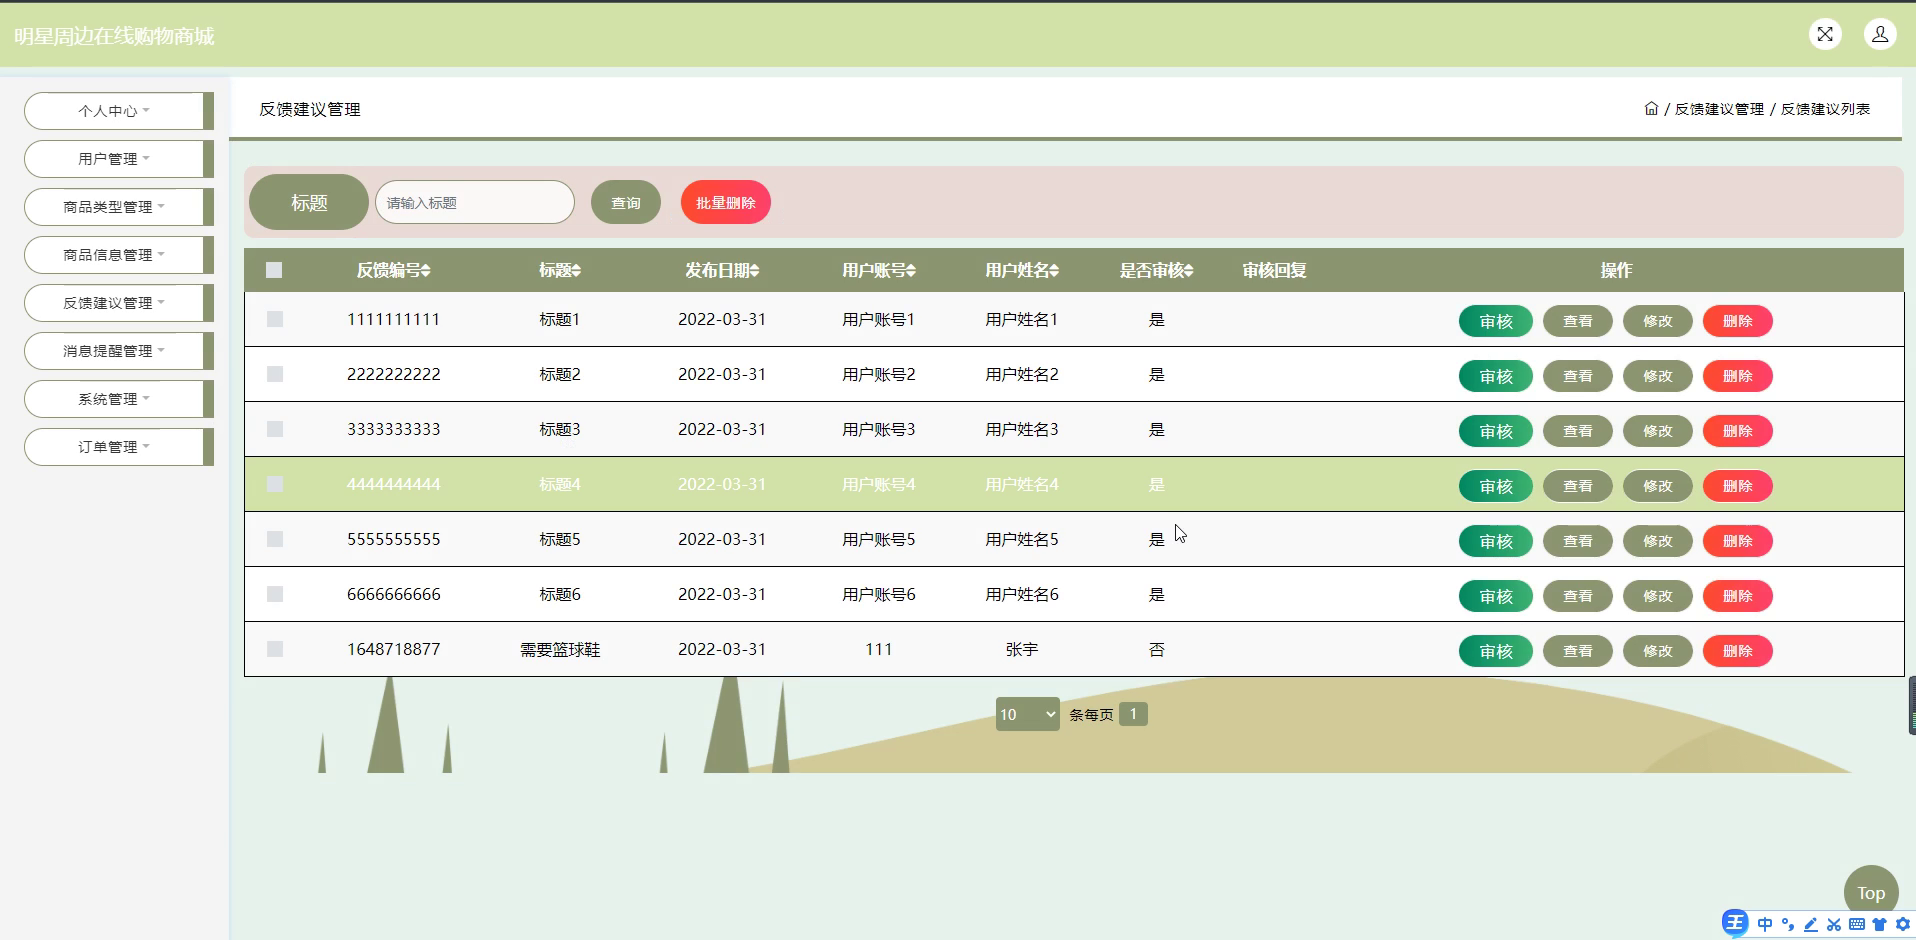Click the 否 audit status cell

[1157, 649]
